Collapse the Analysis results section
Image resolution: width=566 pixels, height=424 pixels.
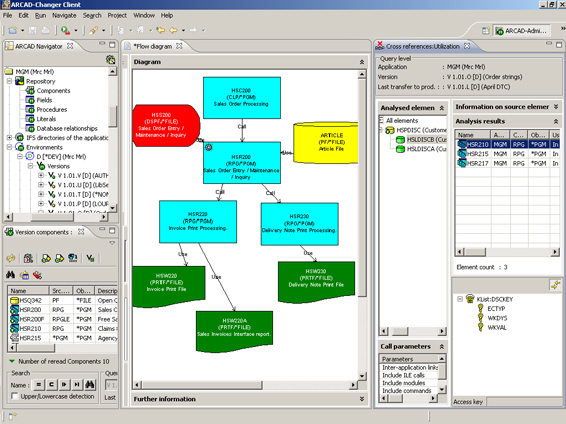pyautogui.click(x=556, y=121)
